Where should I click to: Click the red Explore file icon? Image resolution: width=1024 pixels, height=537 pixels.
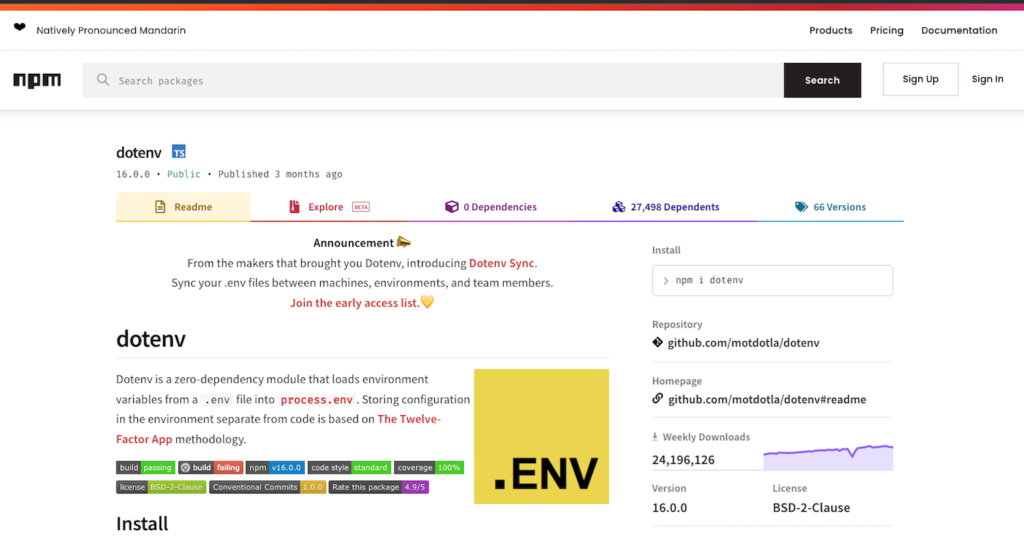(295, 206)
